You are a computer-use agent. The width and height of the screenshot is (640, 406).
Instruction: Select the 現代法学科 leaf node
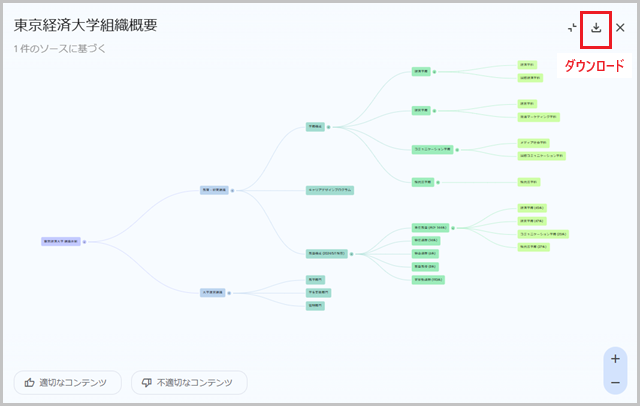tap(529, 182)
